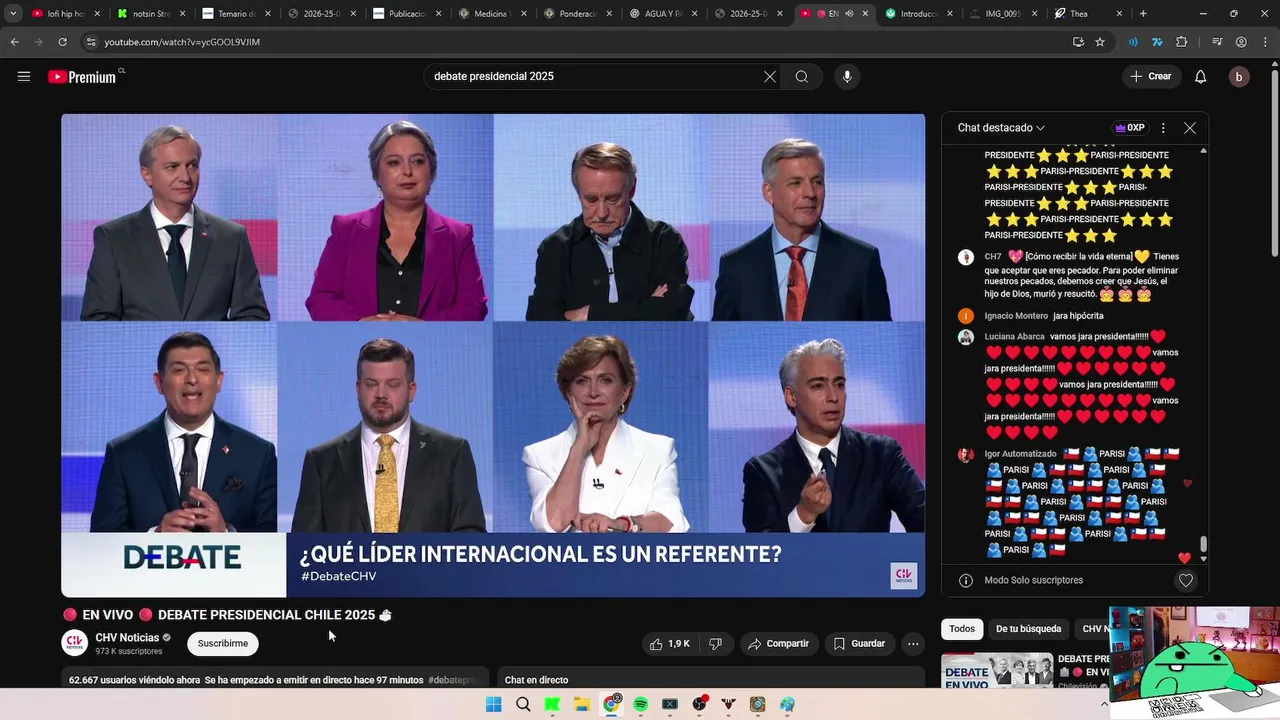The image size is (1280, 720).
Task: Switch to the AGUA Y P tab
Action: [664, 14]
